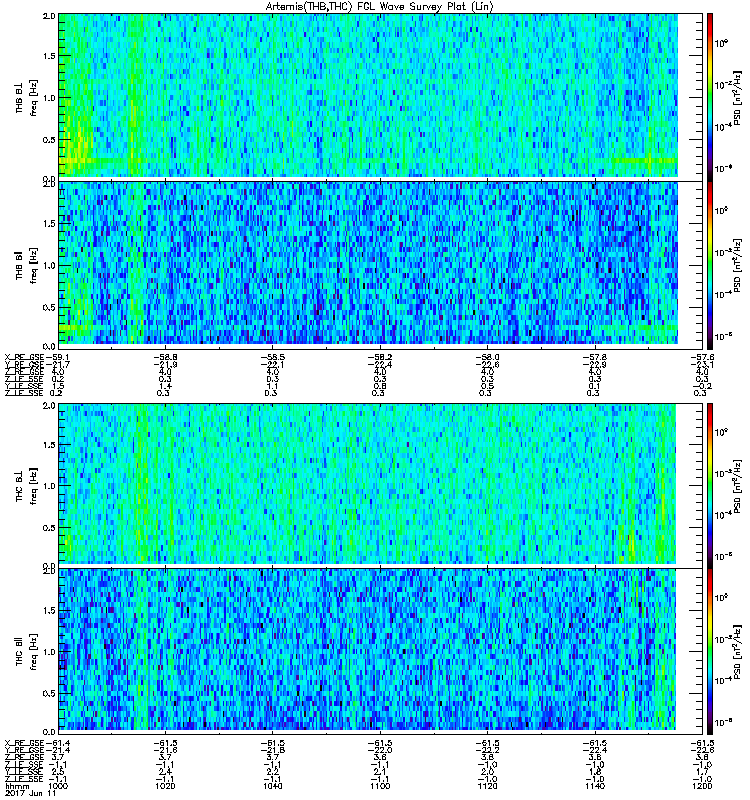Click the PSD color bar beside THC B-perpendicular panel
This screenshot has height=800, width=750.
click(x=710, y=485)
